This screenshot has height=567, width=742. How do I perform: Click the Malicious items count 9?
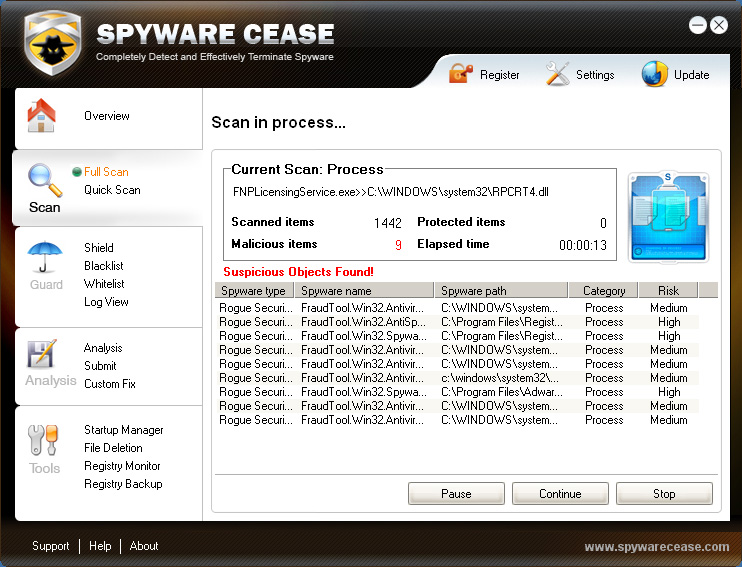(398, 245)
